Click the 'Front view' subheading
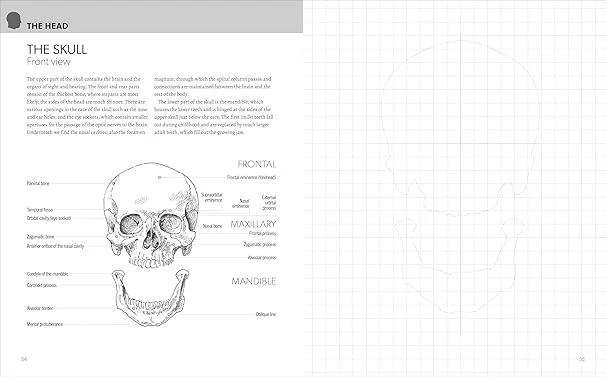The height and width of the screenshot is (377, 606). tap(49, 61)
